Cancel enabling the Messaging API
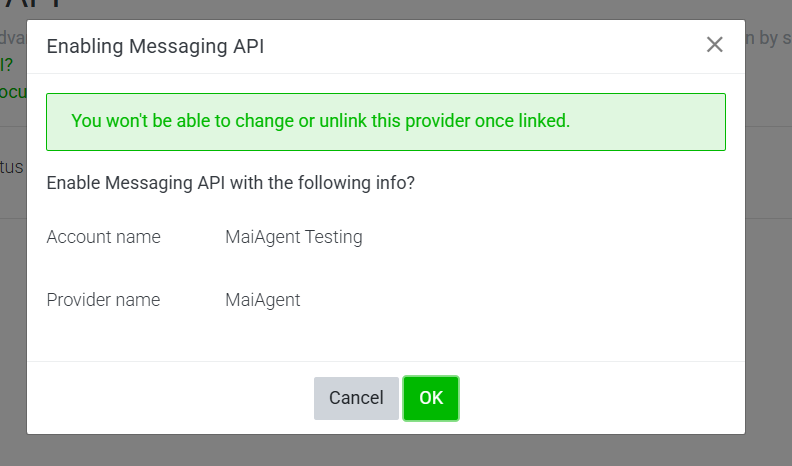The height and width of the screenshot is (466, 792). click(356, 398)
